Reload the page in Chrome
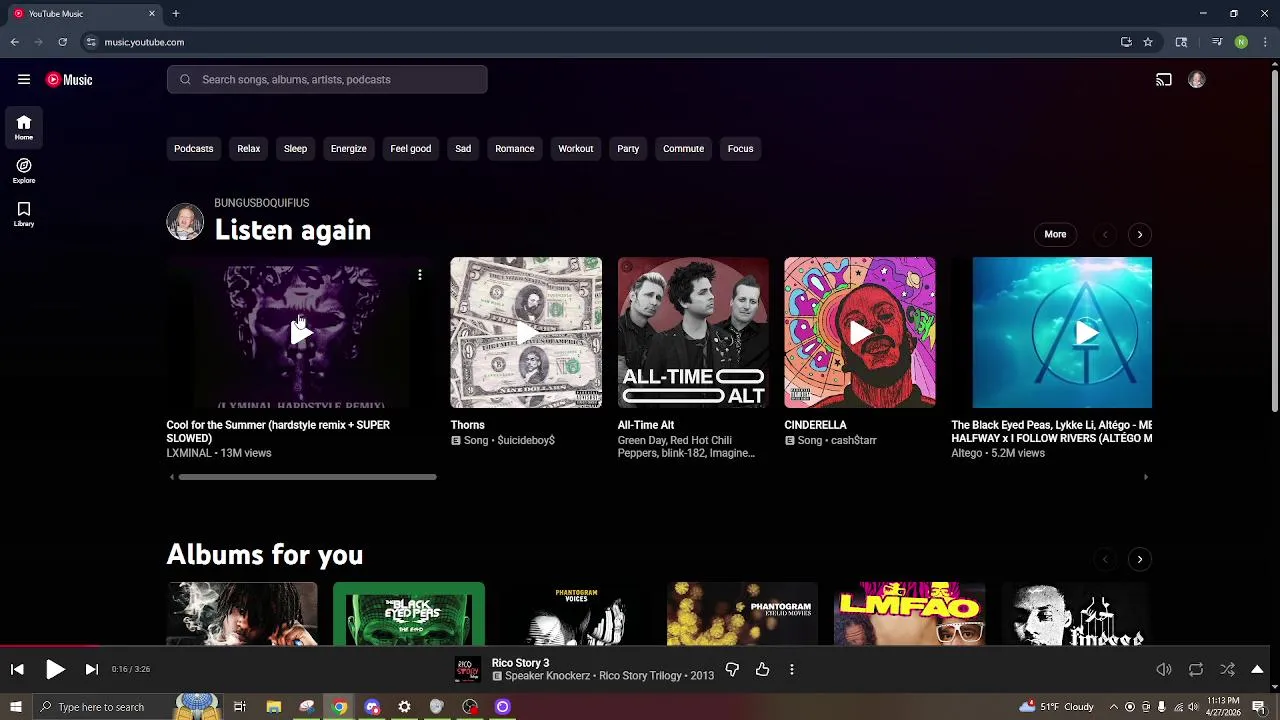The image size is (1280, 720). [62, 42]
